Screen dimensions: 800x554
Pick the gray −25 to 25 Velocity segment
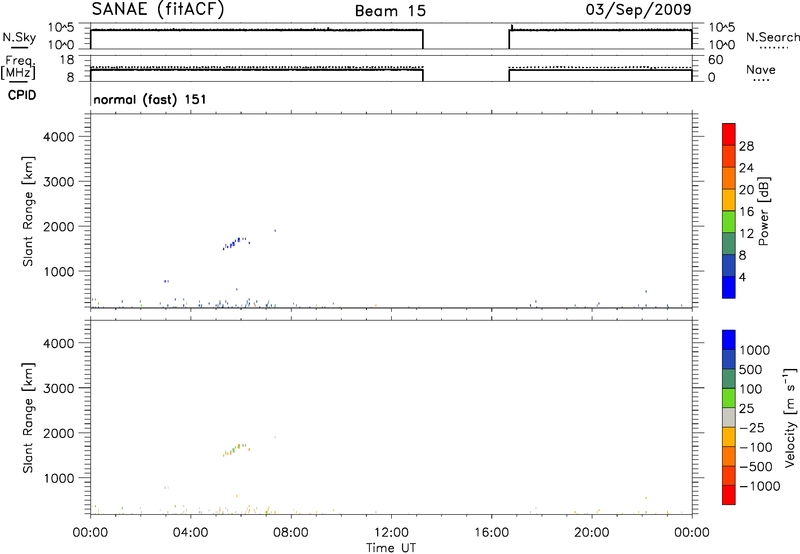point(729,417)
